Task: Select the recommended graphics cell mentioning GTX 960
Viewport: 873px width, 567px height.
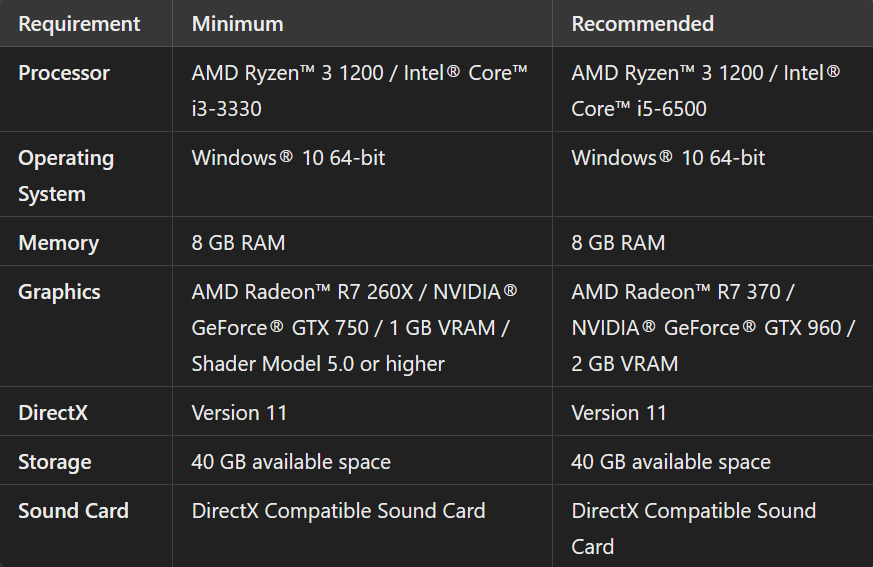Action: tap(712, 328)
